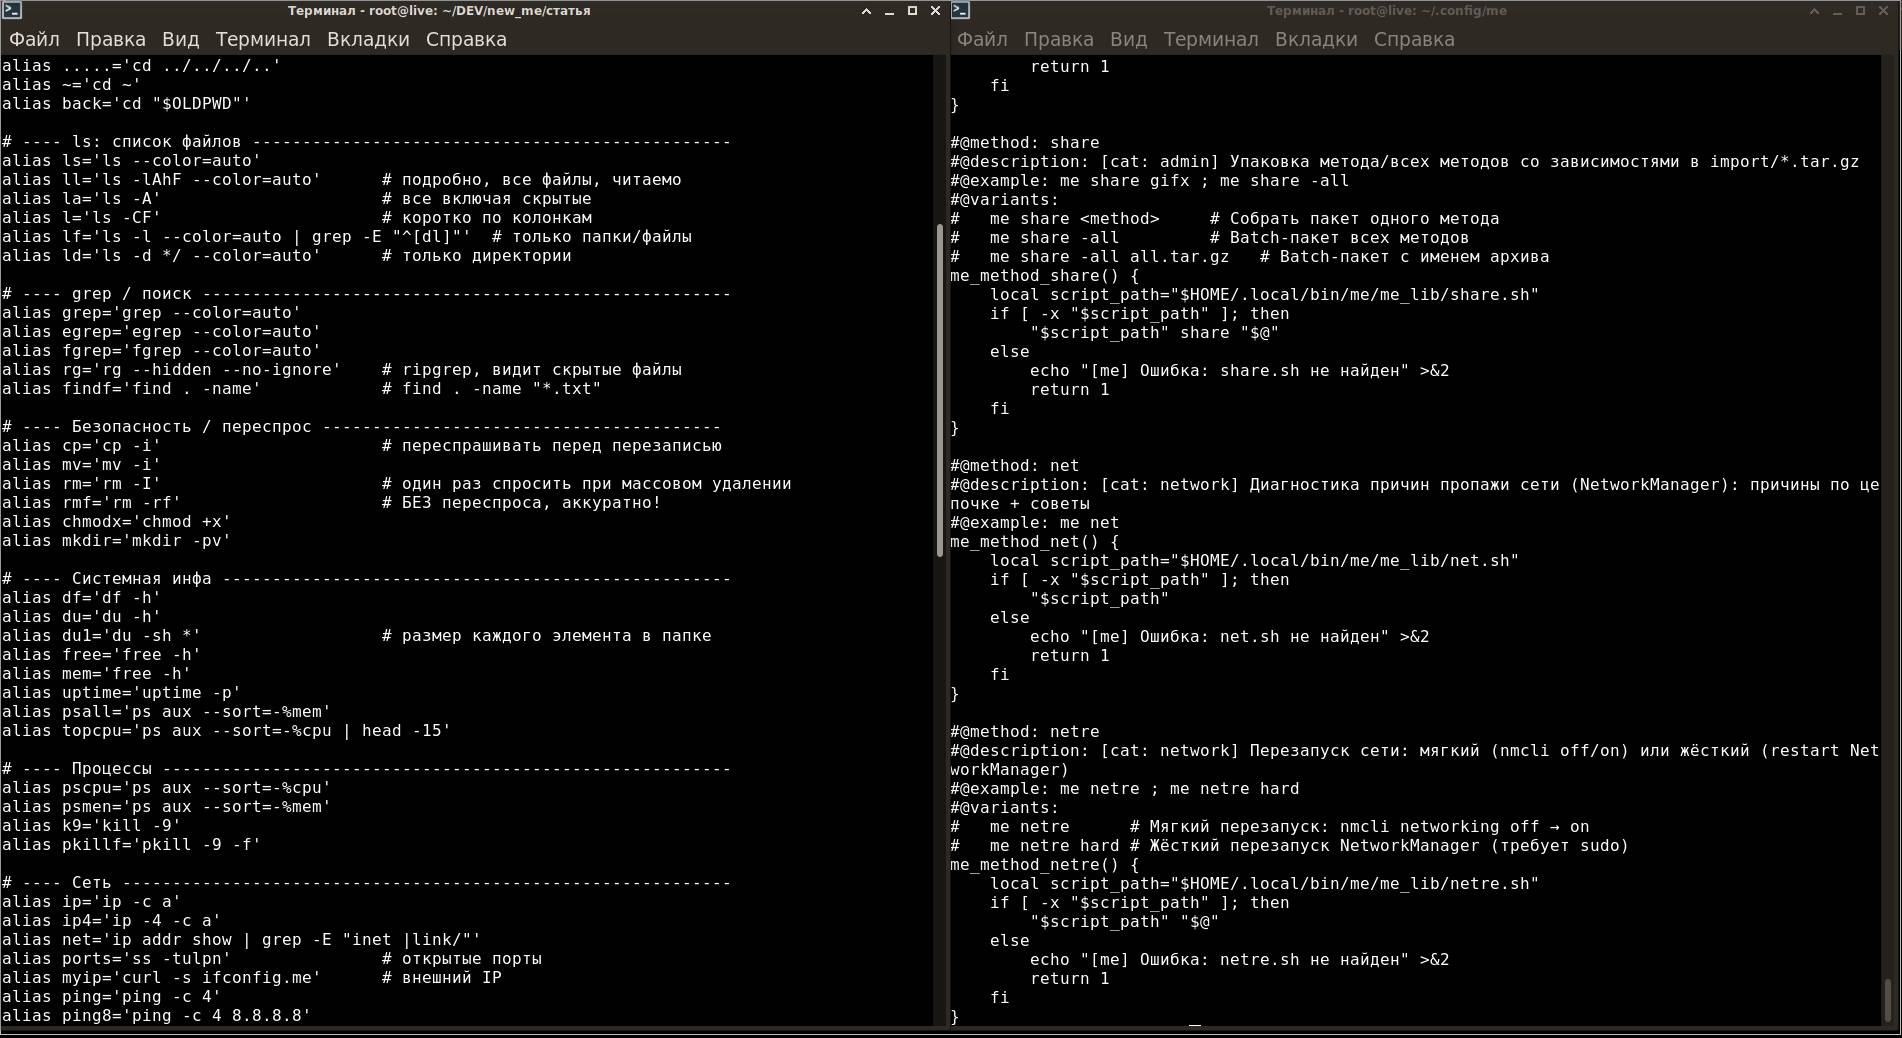
Task: Open Терминал menu in right terminal
Action: tap(1211, 39)
